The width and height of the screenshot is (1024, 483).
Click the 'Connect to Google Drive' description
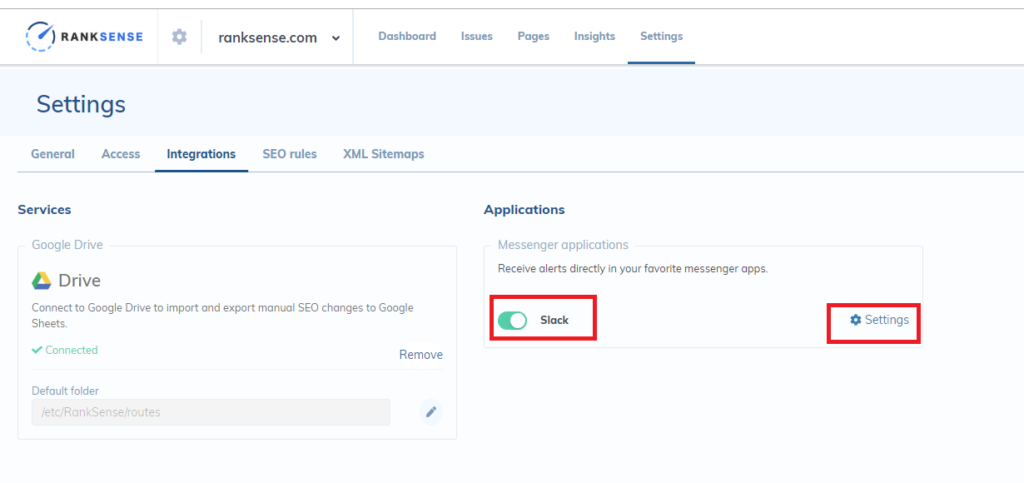223,315
